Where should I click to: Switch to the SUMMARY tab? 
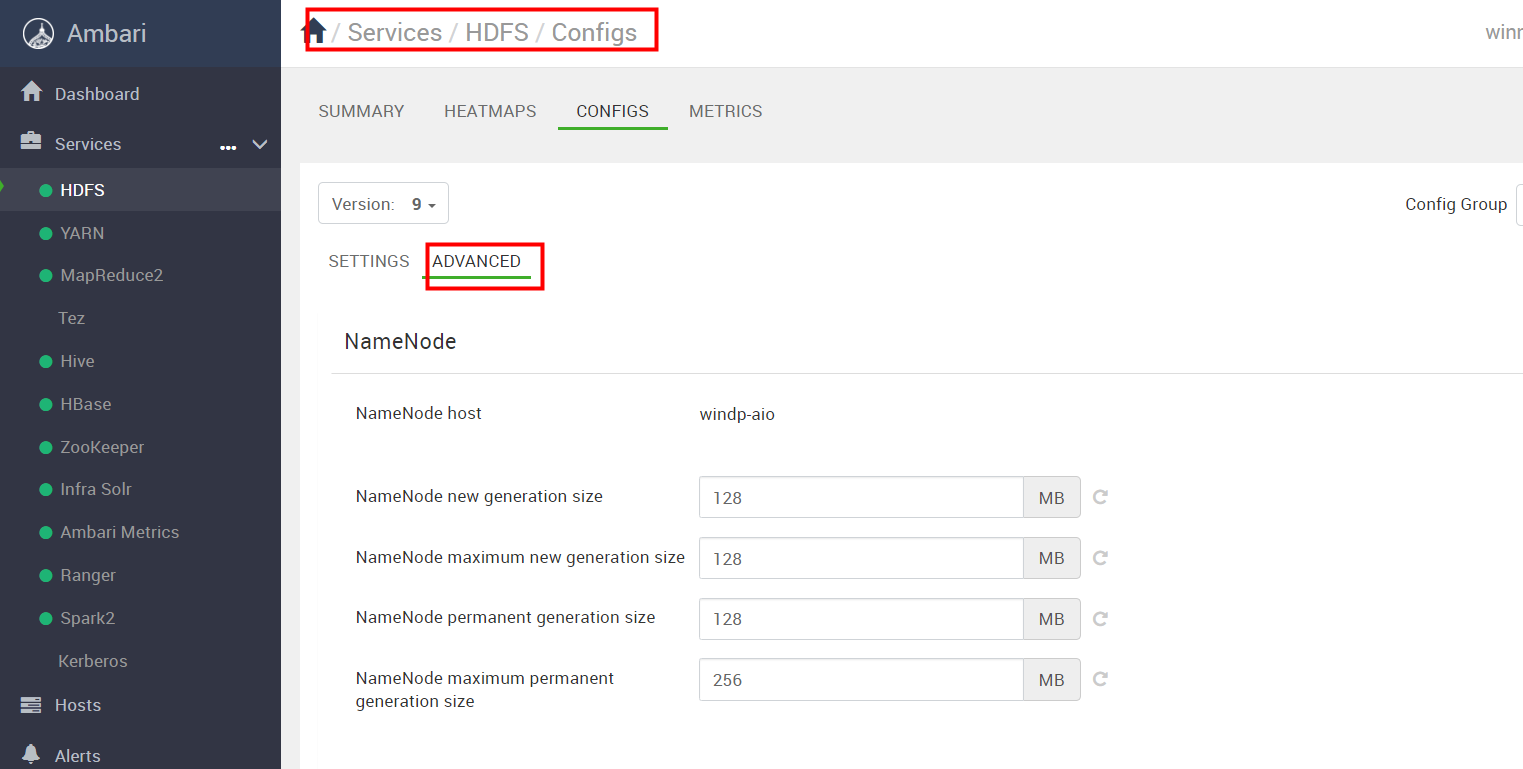361,111
